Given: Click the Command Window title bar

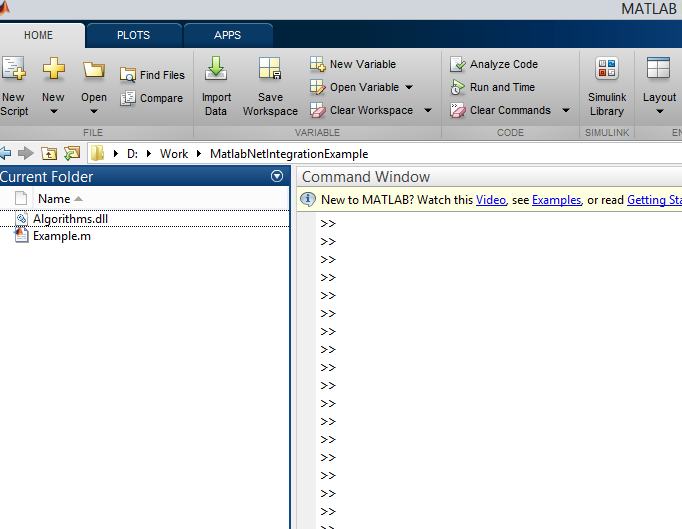Looking at the screenshot, I should coord(490,177).
